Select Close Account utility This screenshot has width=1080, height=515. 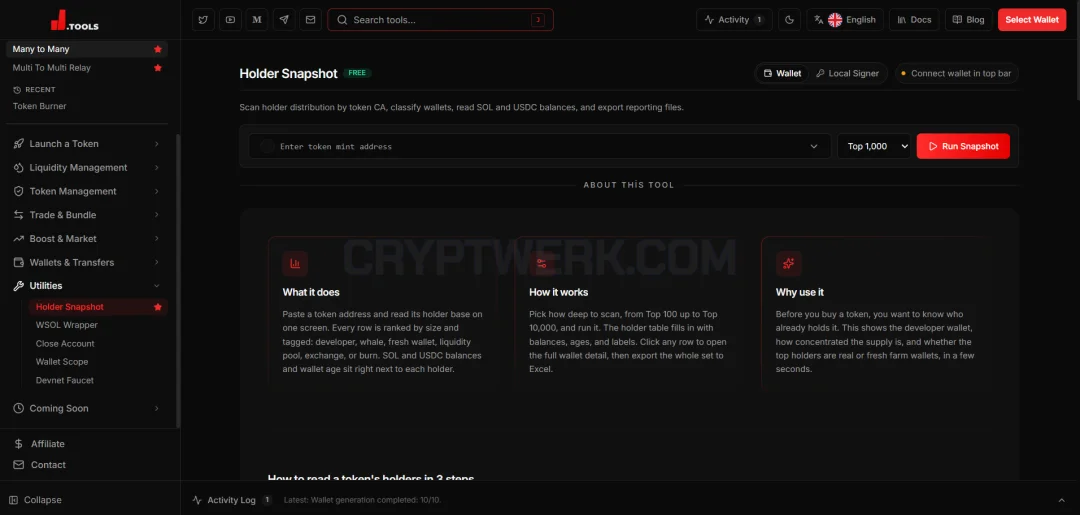[65, 344]
